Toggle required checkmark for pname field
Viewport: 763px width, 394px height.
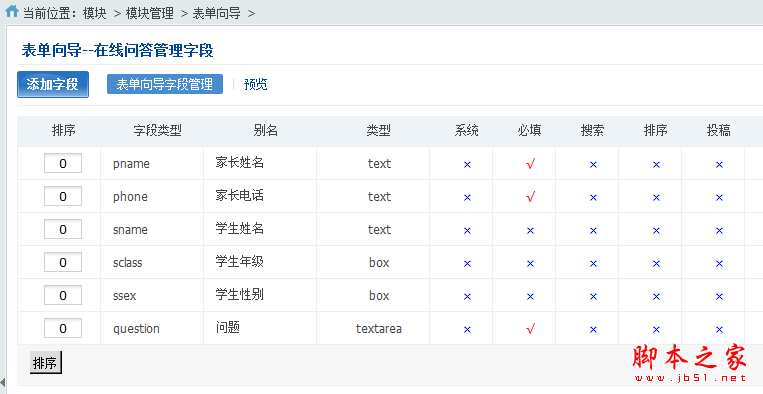point(530,164)
